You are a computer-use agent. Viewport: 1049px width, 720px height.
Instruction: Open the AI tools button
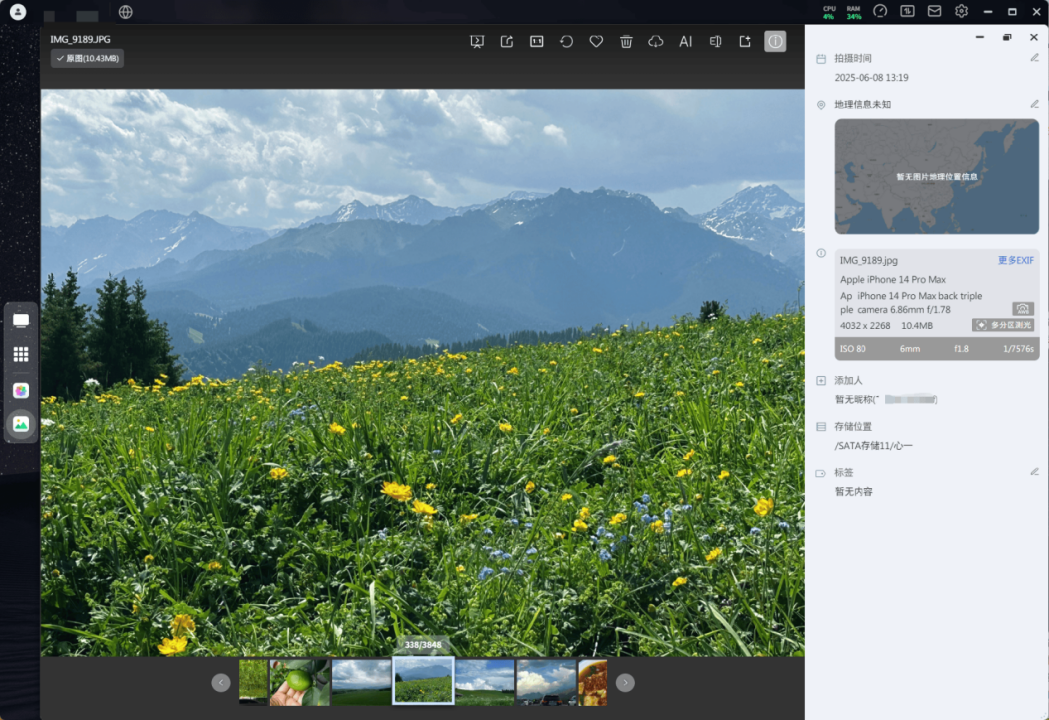(x=686, y=41)
